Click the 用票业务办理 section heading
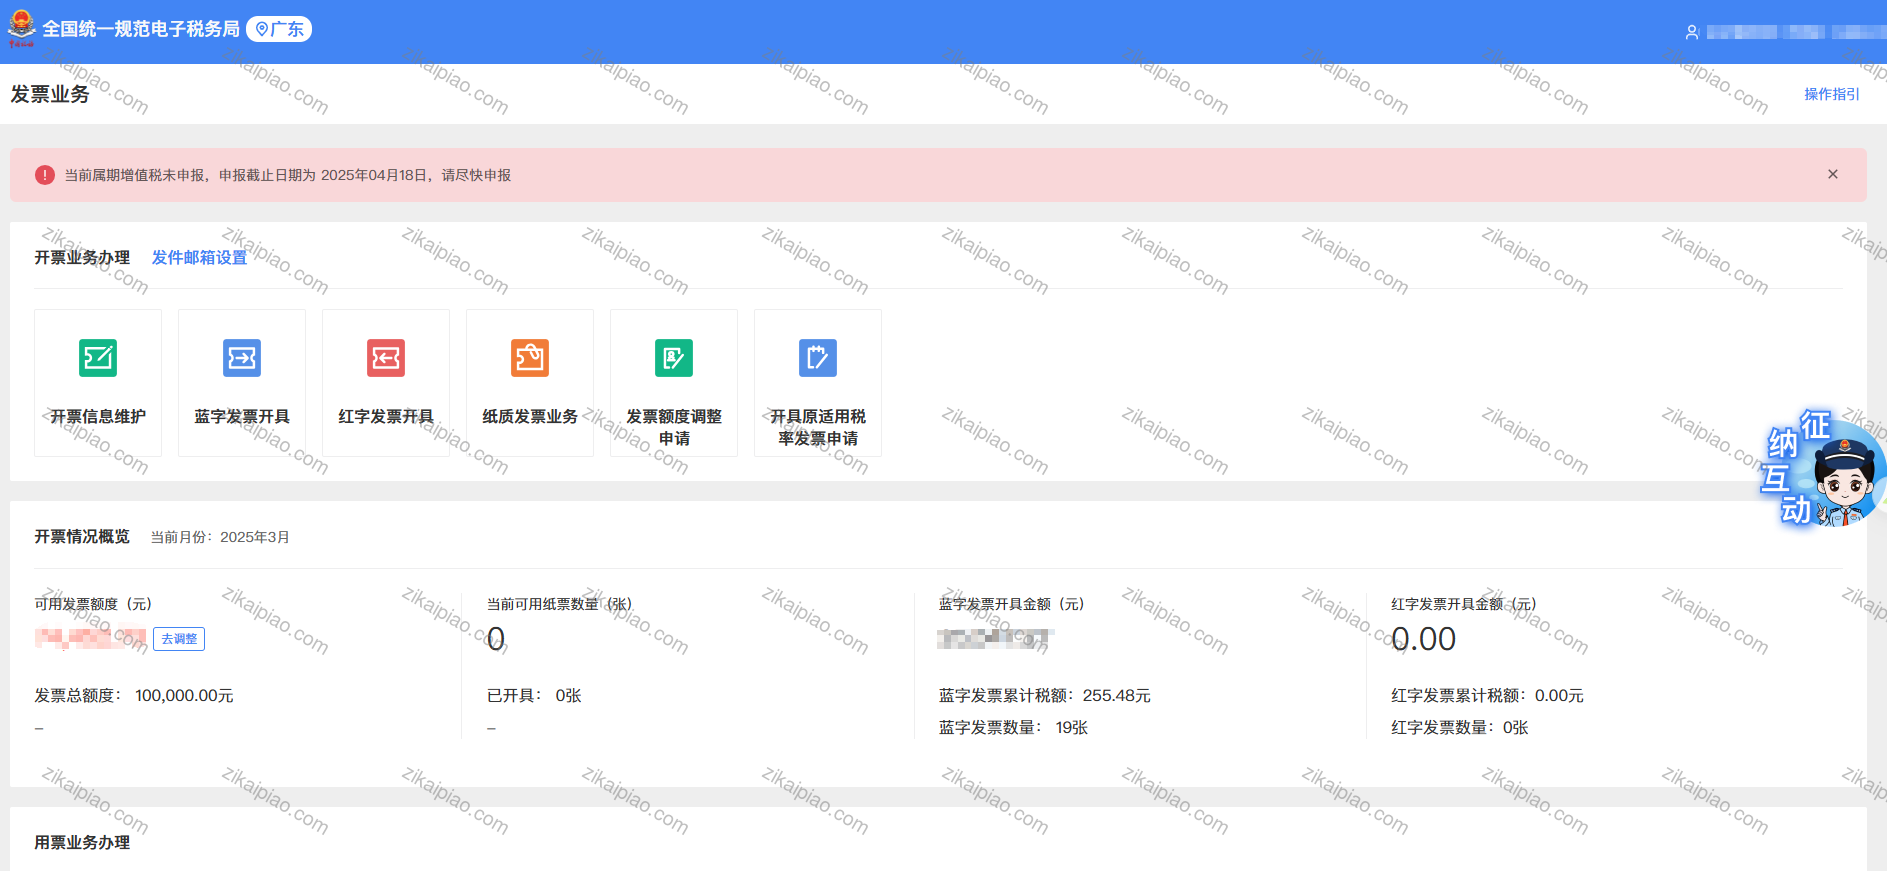The width and height of the screenshot is (1887, 871). click(82, 842)
